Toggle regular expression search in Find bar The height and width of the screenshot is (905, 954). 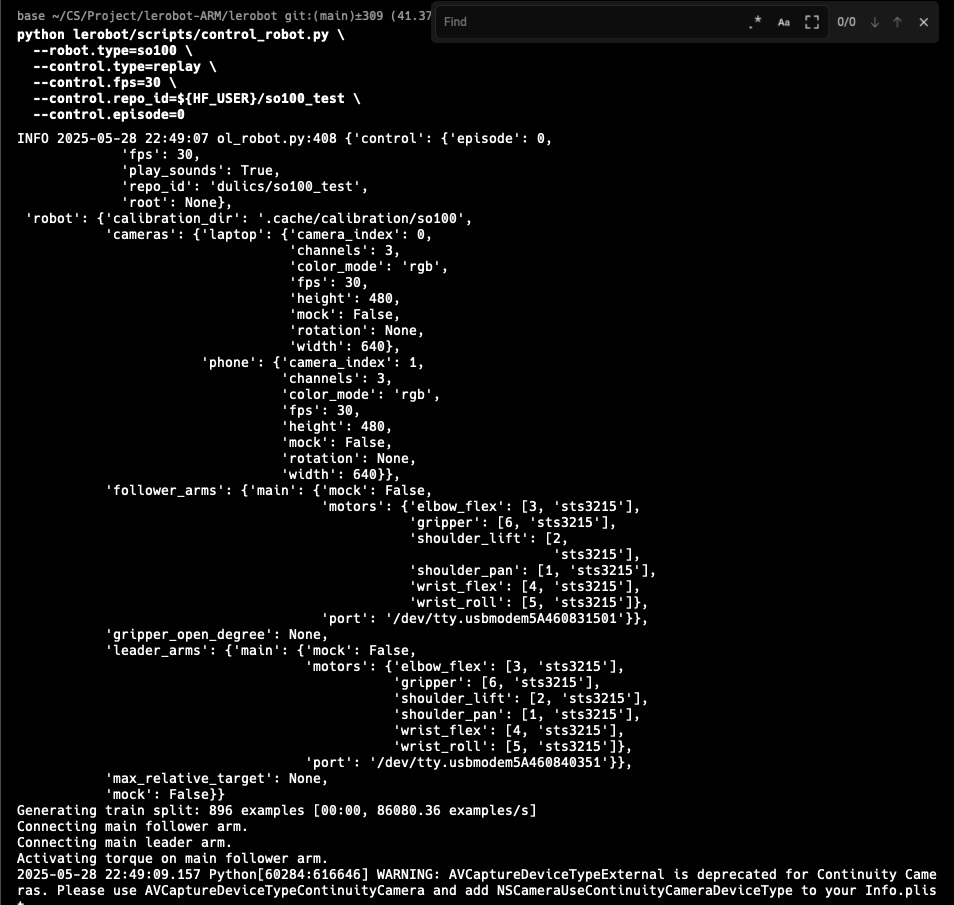755,22
